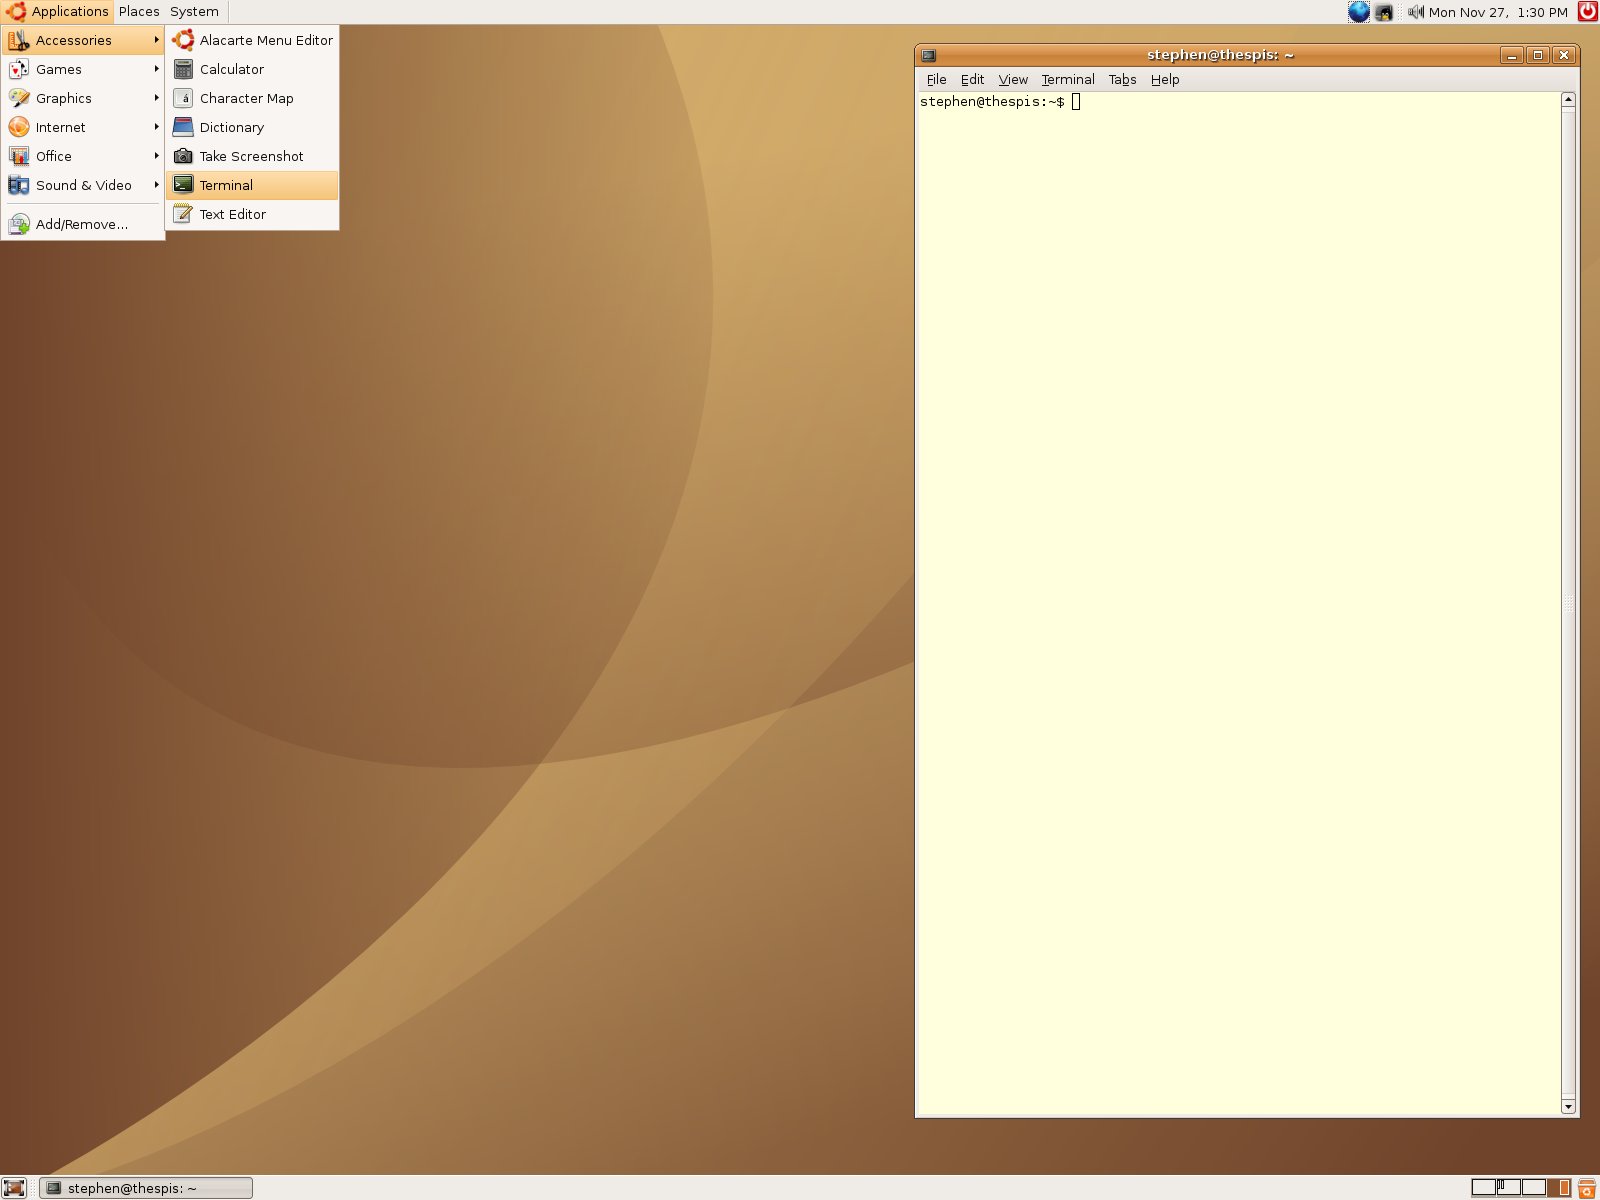Open the Trash applet
The height and width of the screenshot is (1200, 1600).
point(1587,1188)
